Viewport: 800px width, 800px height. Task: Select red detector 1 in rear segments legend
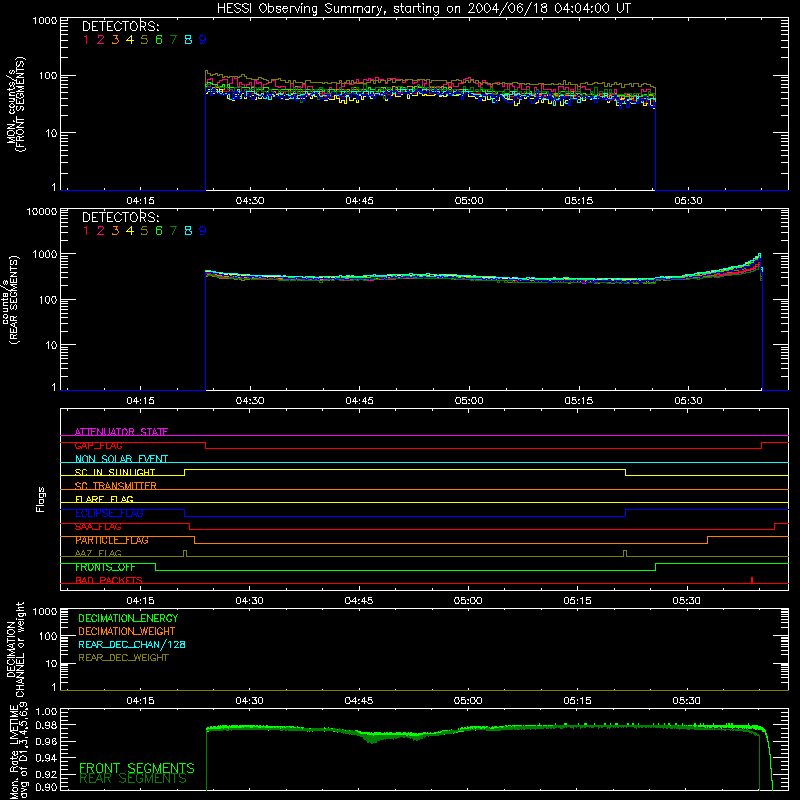point(86,231)
